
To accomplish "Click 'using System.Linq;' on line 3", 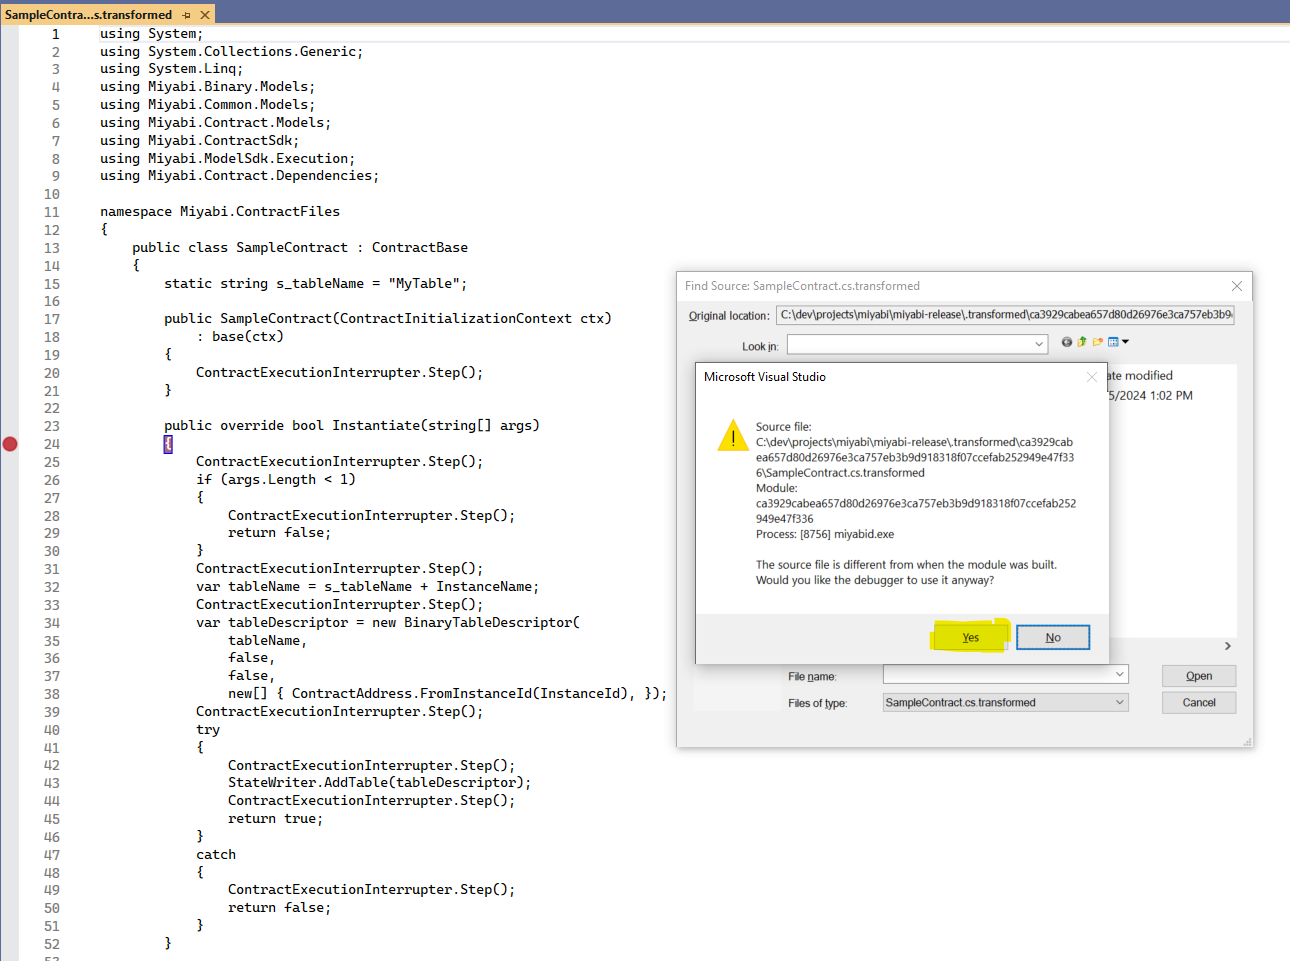I will click(x=172, y=69).
